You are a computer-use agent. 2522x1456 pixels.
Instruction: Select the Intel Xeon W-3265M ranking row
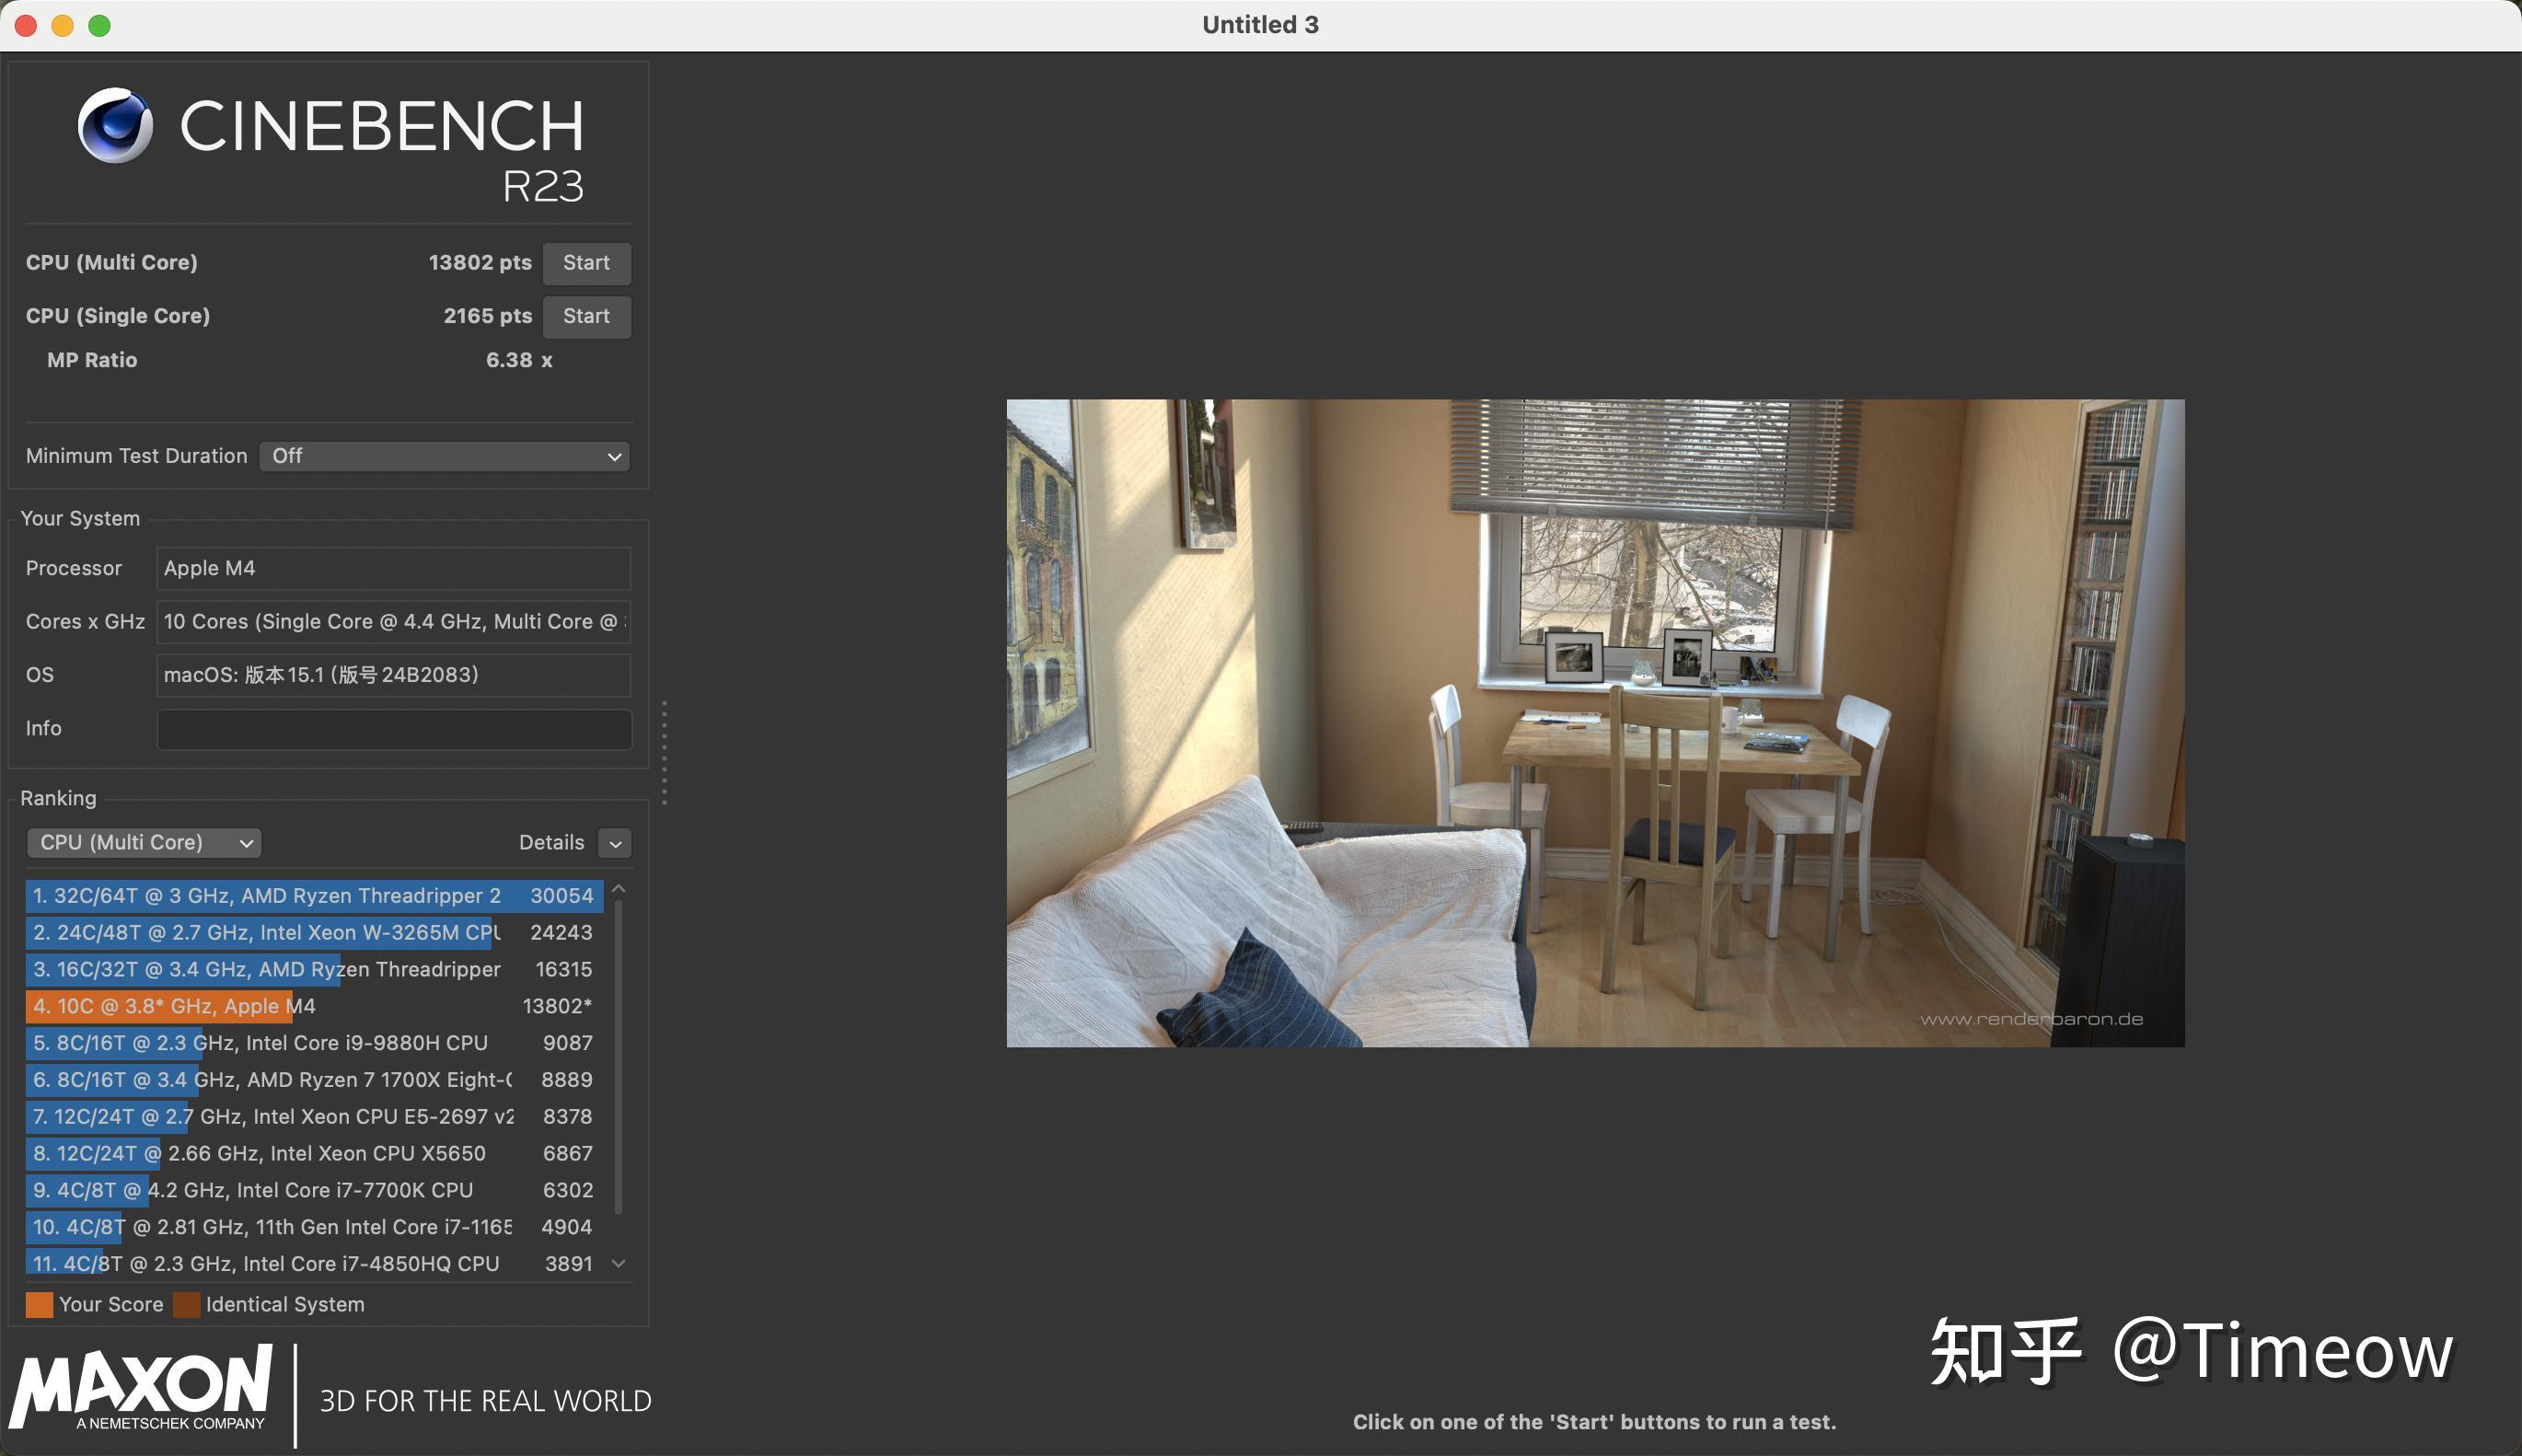315,932
